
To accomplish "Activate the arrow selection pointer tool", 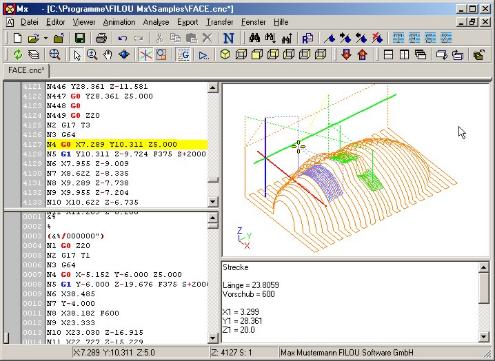I will tap(77, 54).
